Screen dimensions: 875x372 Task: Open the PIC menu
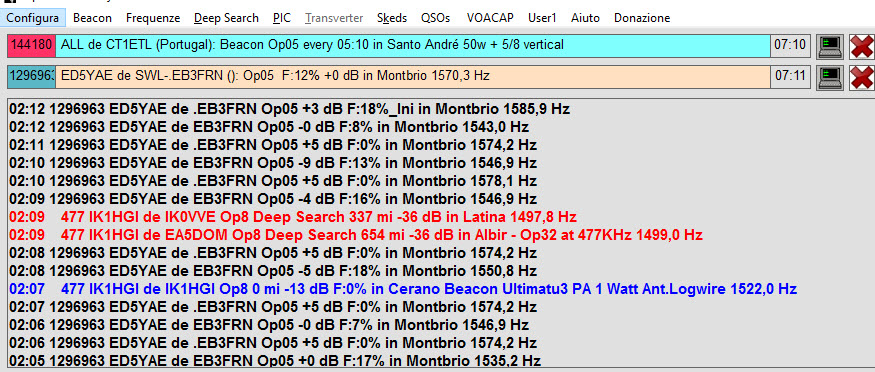282,18
